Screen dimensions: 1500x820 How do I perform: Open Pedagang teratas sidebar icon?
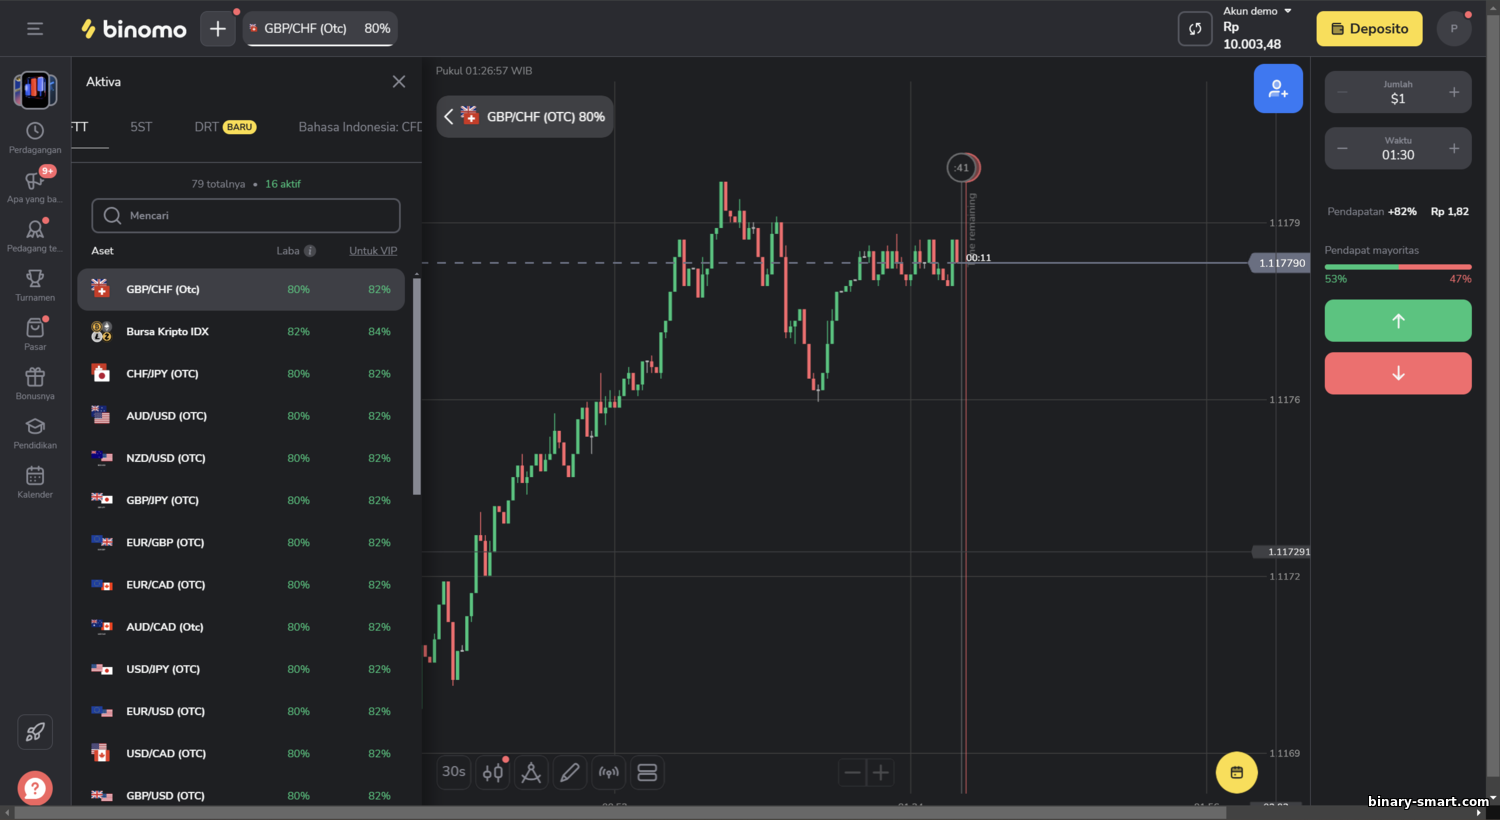pos(35,236)
